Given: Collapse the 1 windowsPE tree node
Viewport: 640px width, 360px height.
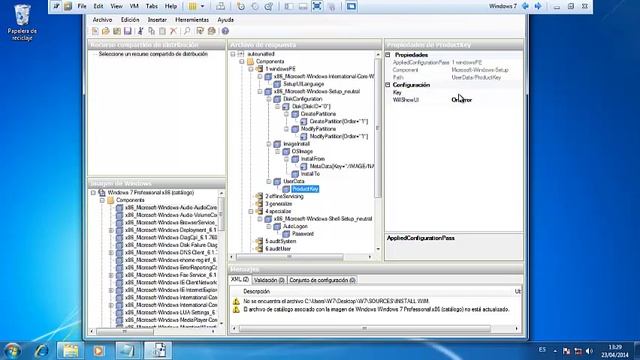Looking at the screenshot, I should coord(251,69).
